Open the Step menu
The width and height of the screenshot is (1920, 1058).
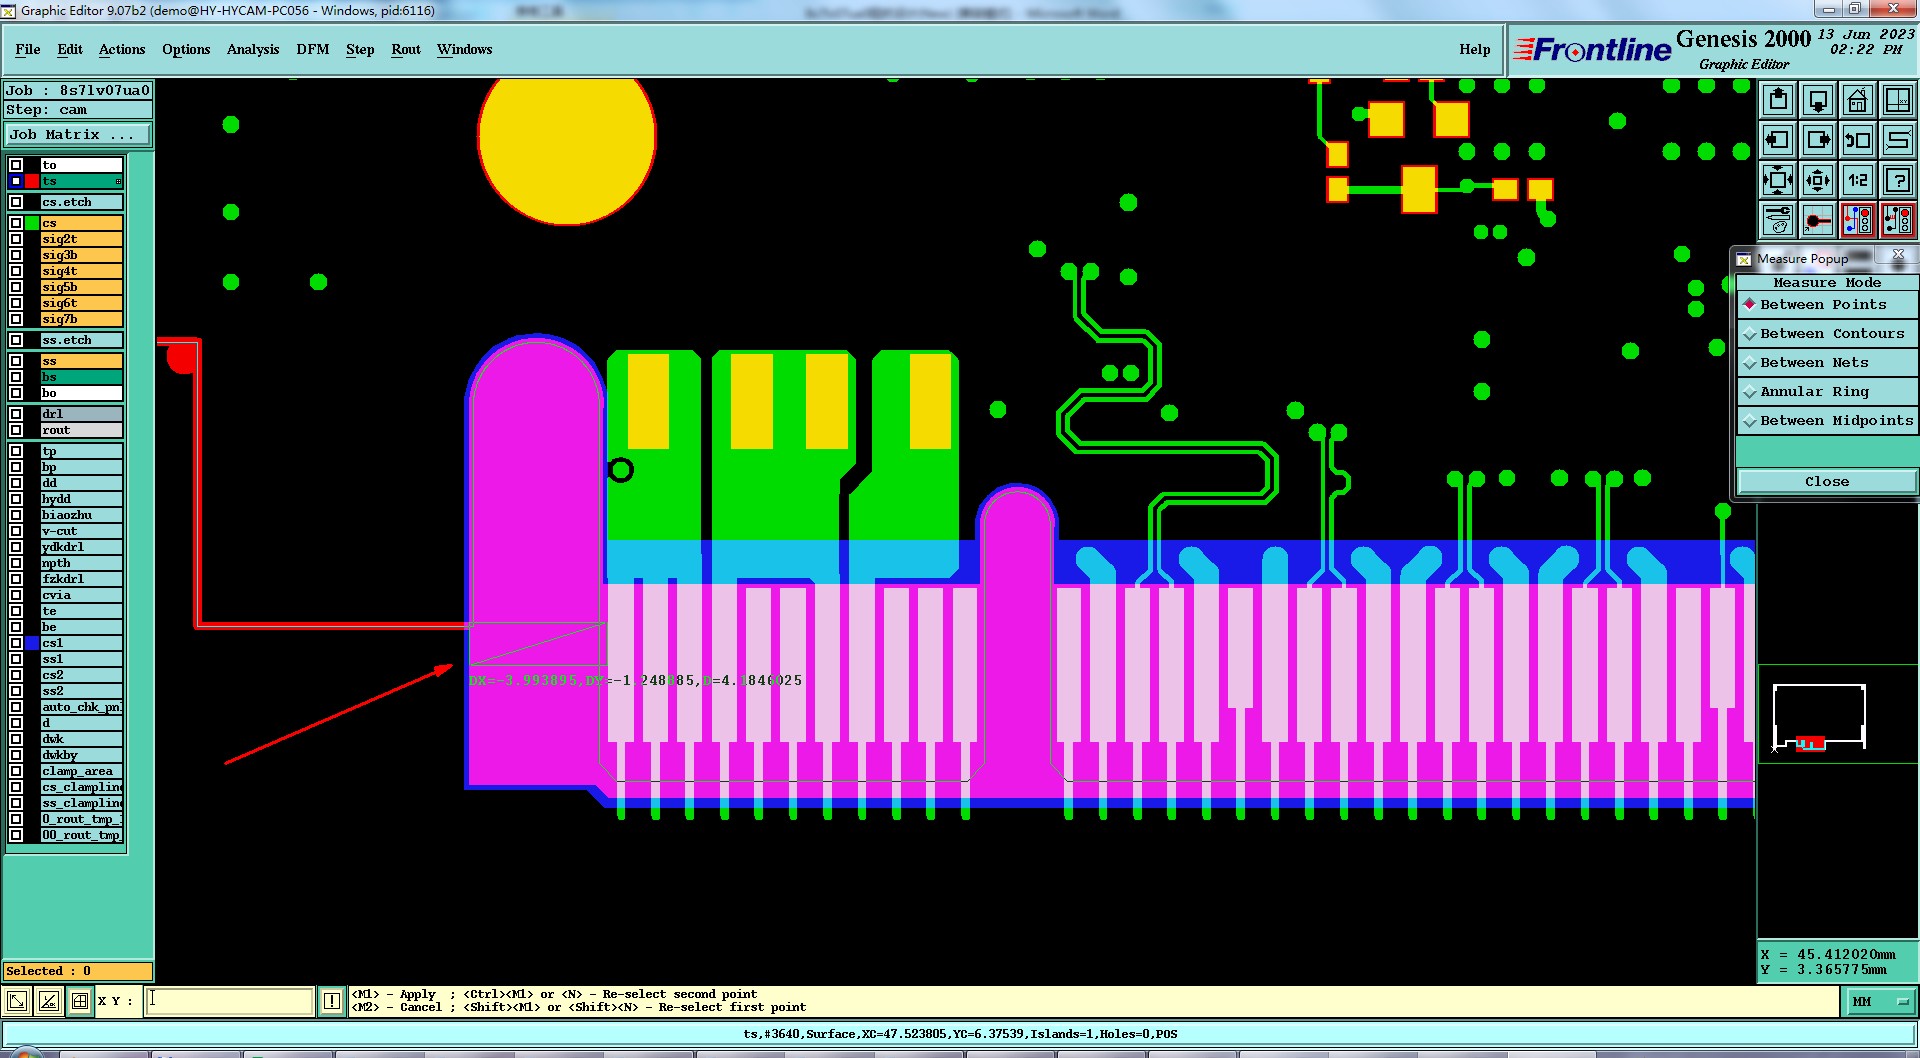[360, 49]
